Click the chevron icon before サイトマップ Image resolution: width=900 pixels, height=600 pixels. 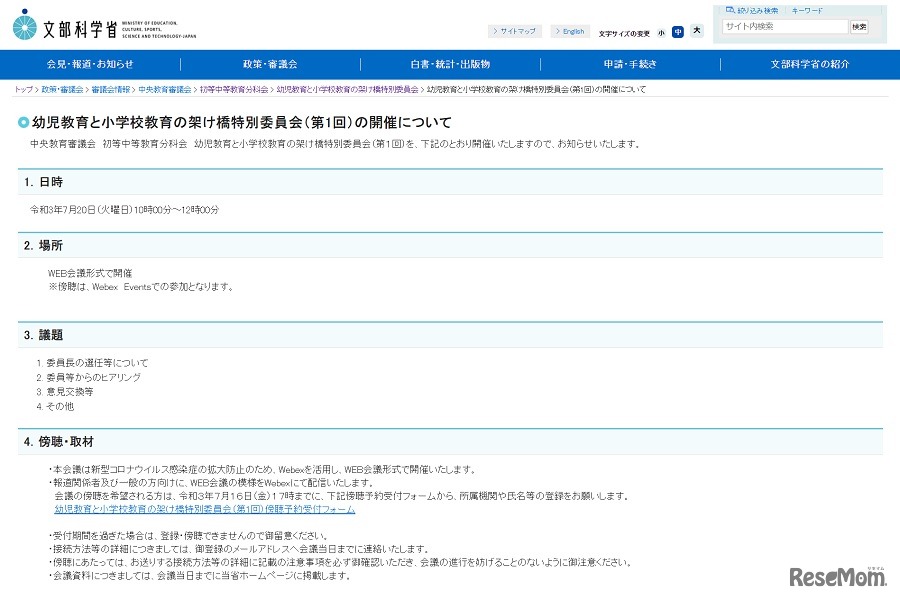click(493, 31)
